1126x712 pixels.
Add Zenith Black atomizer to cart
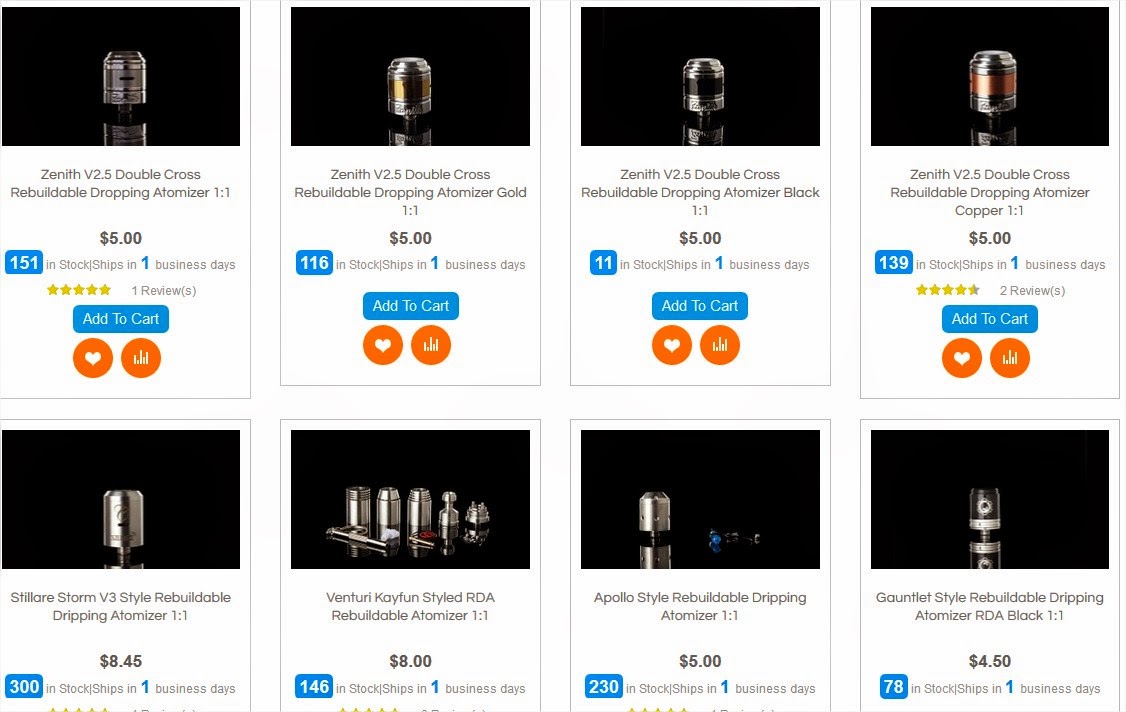700,306
